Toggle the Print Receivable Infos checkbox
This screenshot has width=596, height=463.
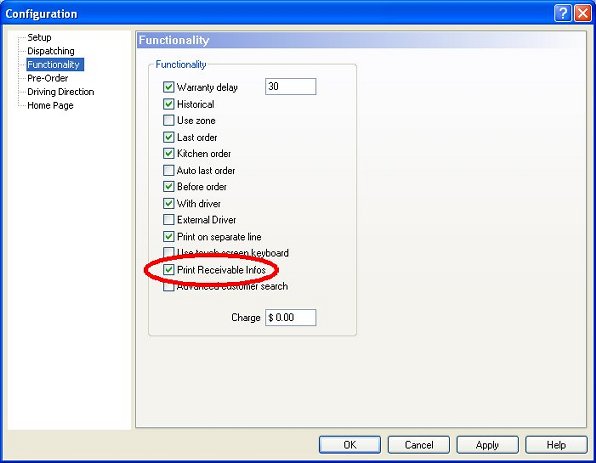tap(168, 270)
